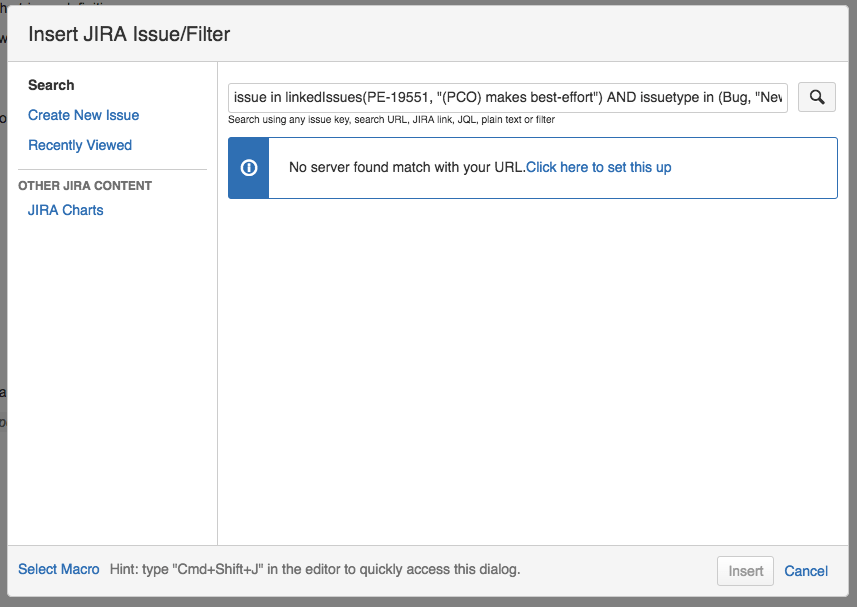The width and height of the screenshot is (857, 607).
Task: Click the 'No server found match' message text
Action: [x=407, y=167]
